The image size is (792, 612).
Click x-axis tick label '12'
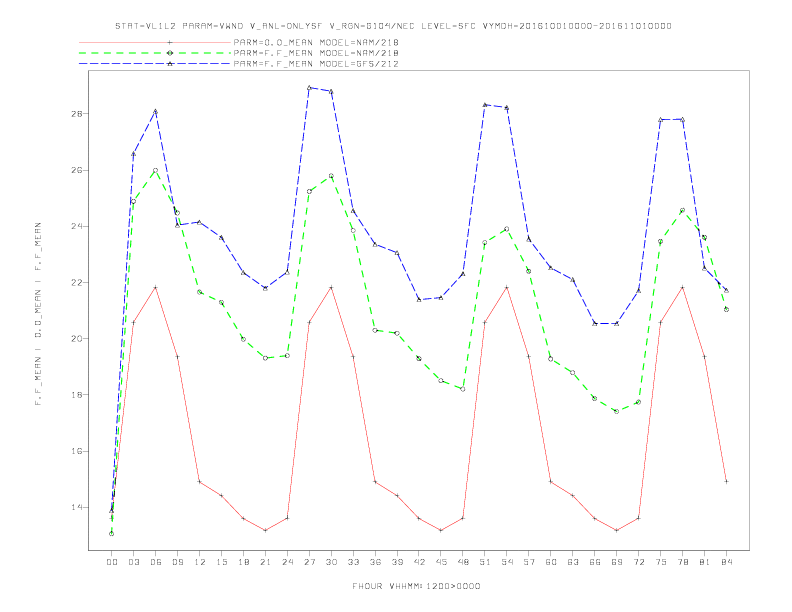pos(200,562)
